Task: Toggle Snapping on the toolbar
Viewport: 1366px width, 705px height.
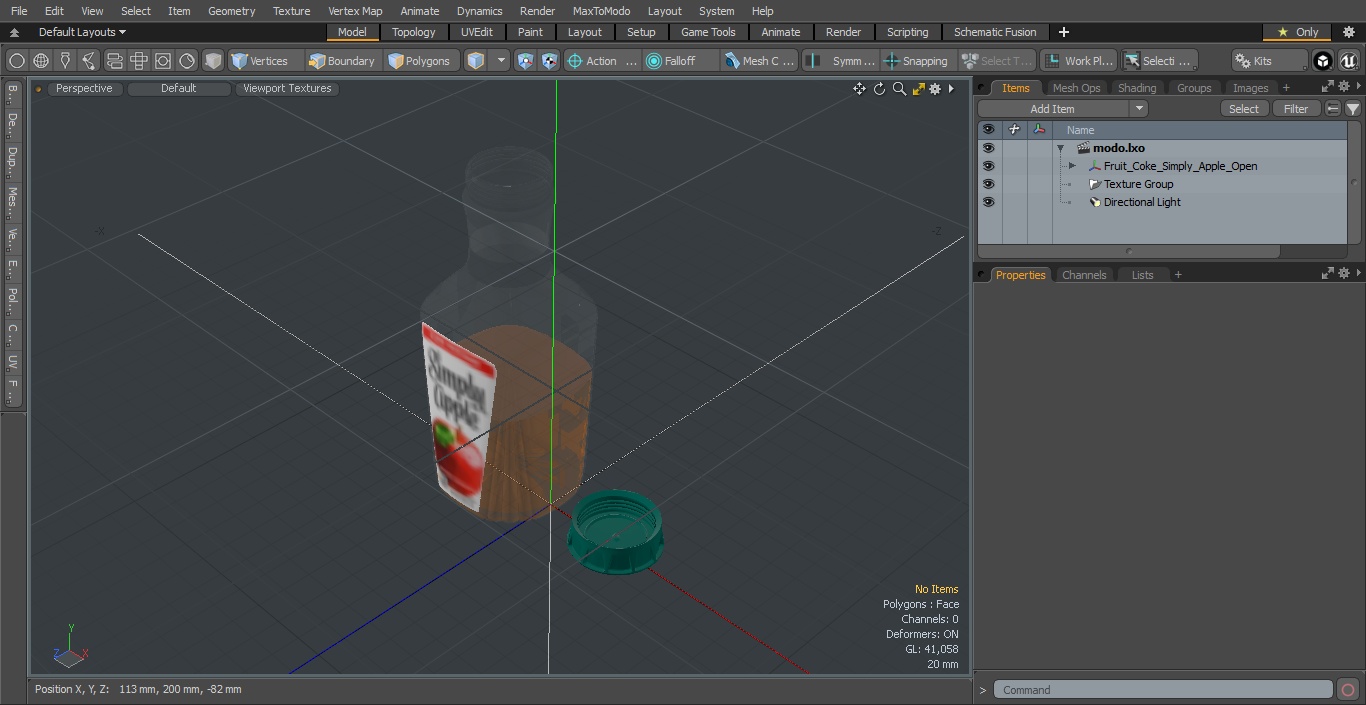Action: tap(917, 61)
